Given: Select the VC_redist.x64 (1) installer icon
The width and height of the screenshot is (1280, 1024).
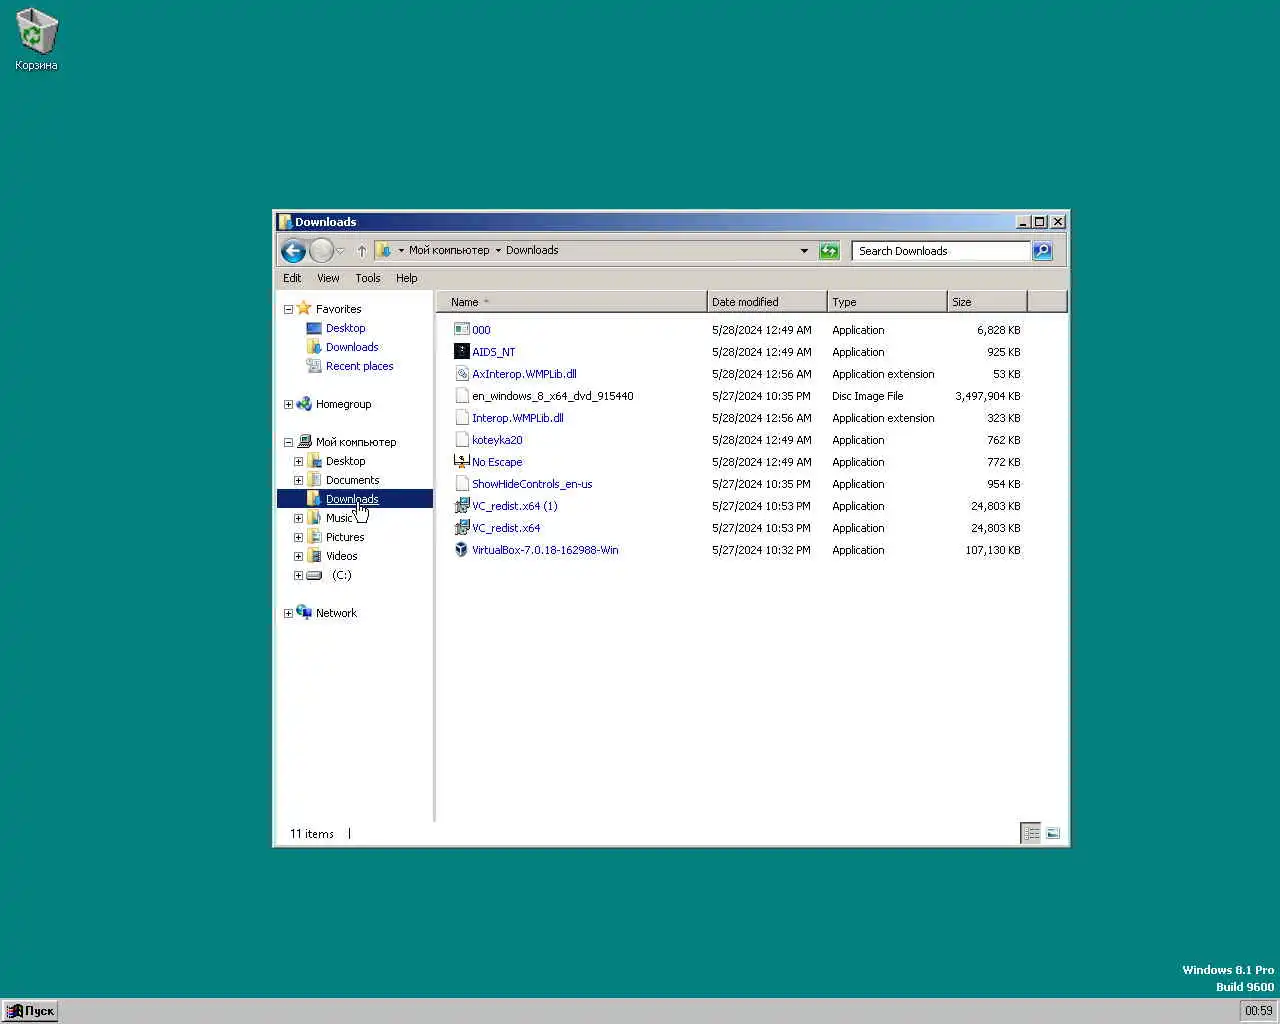Looking at the screenshot, I should pyautogui.click(x=461, y=506).
